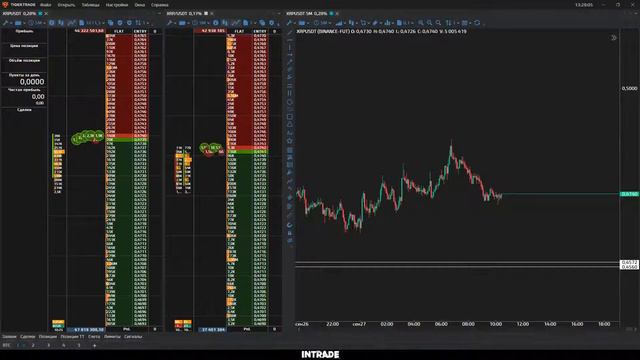The height and width of the screenshot is (360, 640).
Task: Open the Файл menu
Action: click(x=46, y=5)
